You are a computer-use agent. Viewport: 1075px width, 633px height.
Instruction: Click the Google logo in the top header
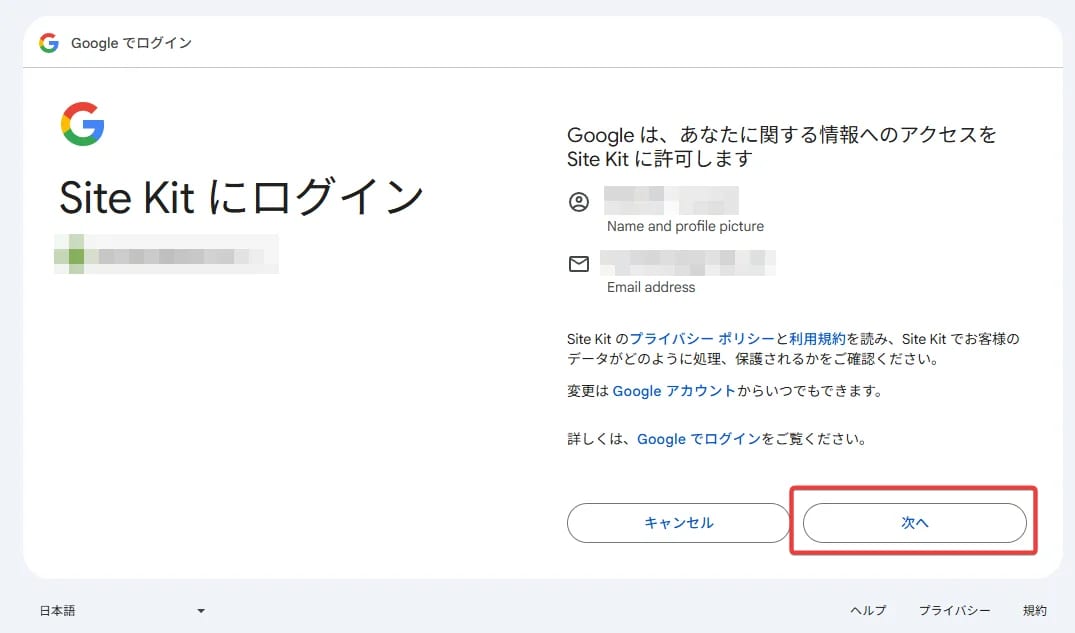pos(48,42)
